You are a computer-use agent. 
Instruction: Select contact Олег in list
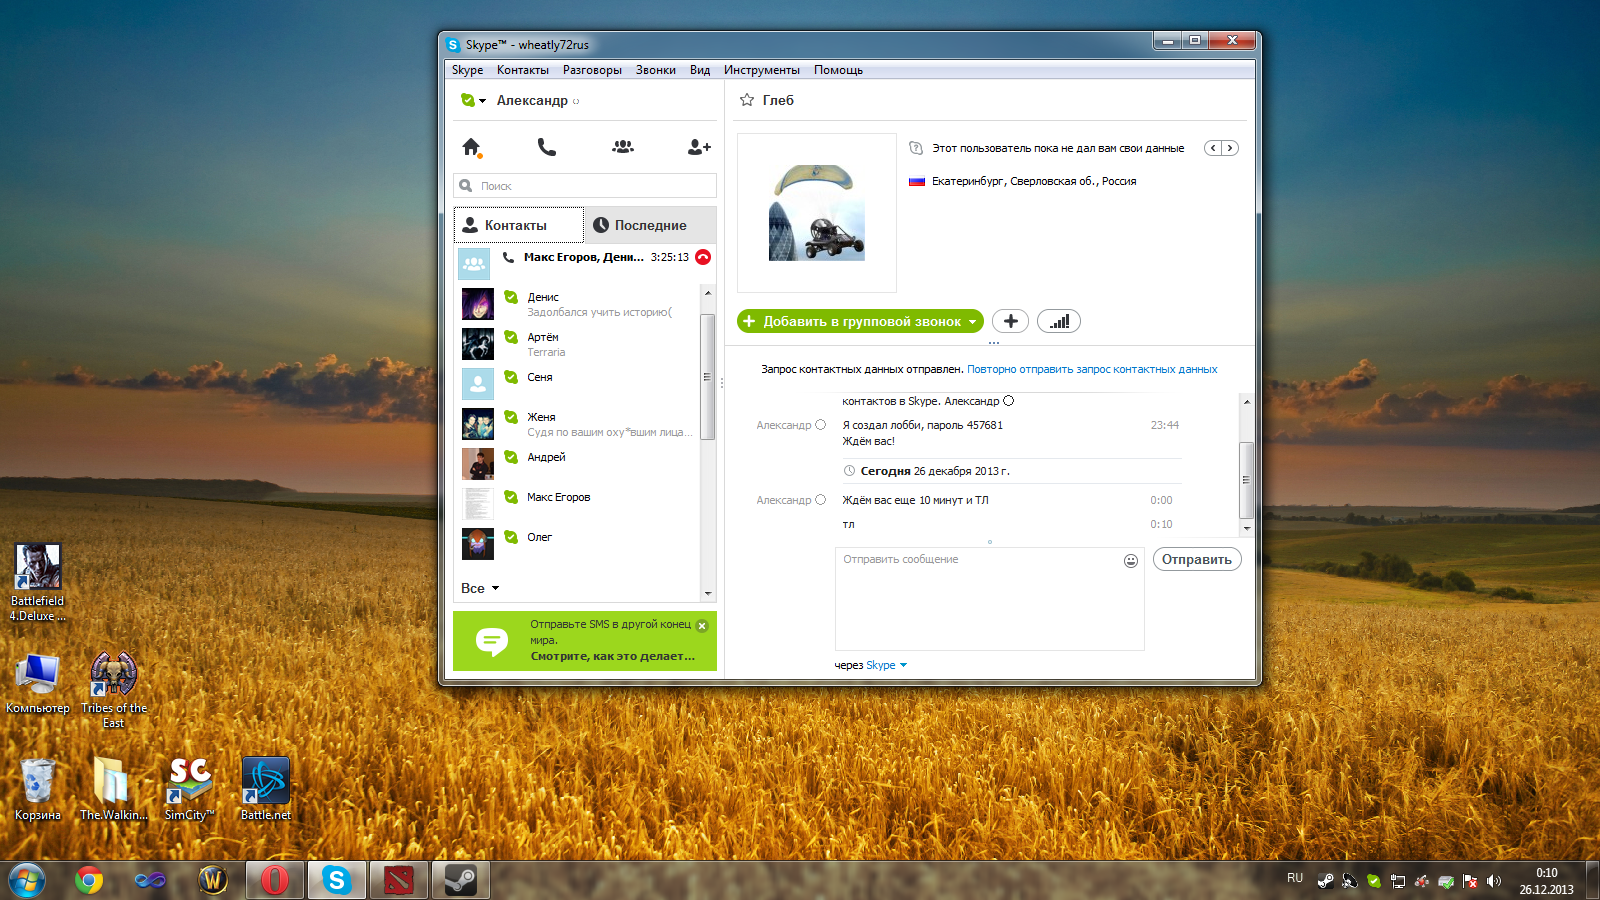click(x=578, y=544)
